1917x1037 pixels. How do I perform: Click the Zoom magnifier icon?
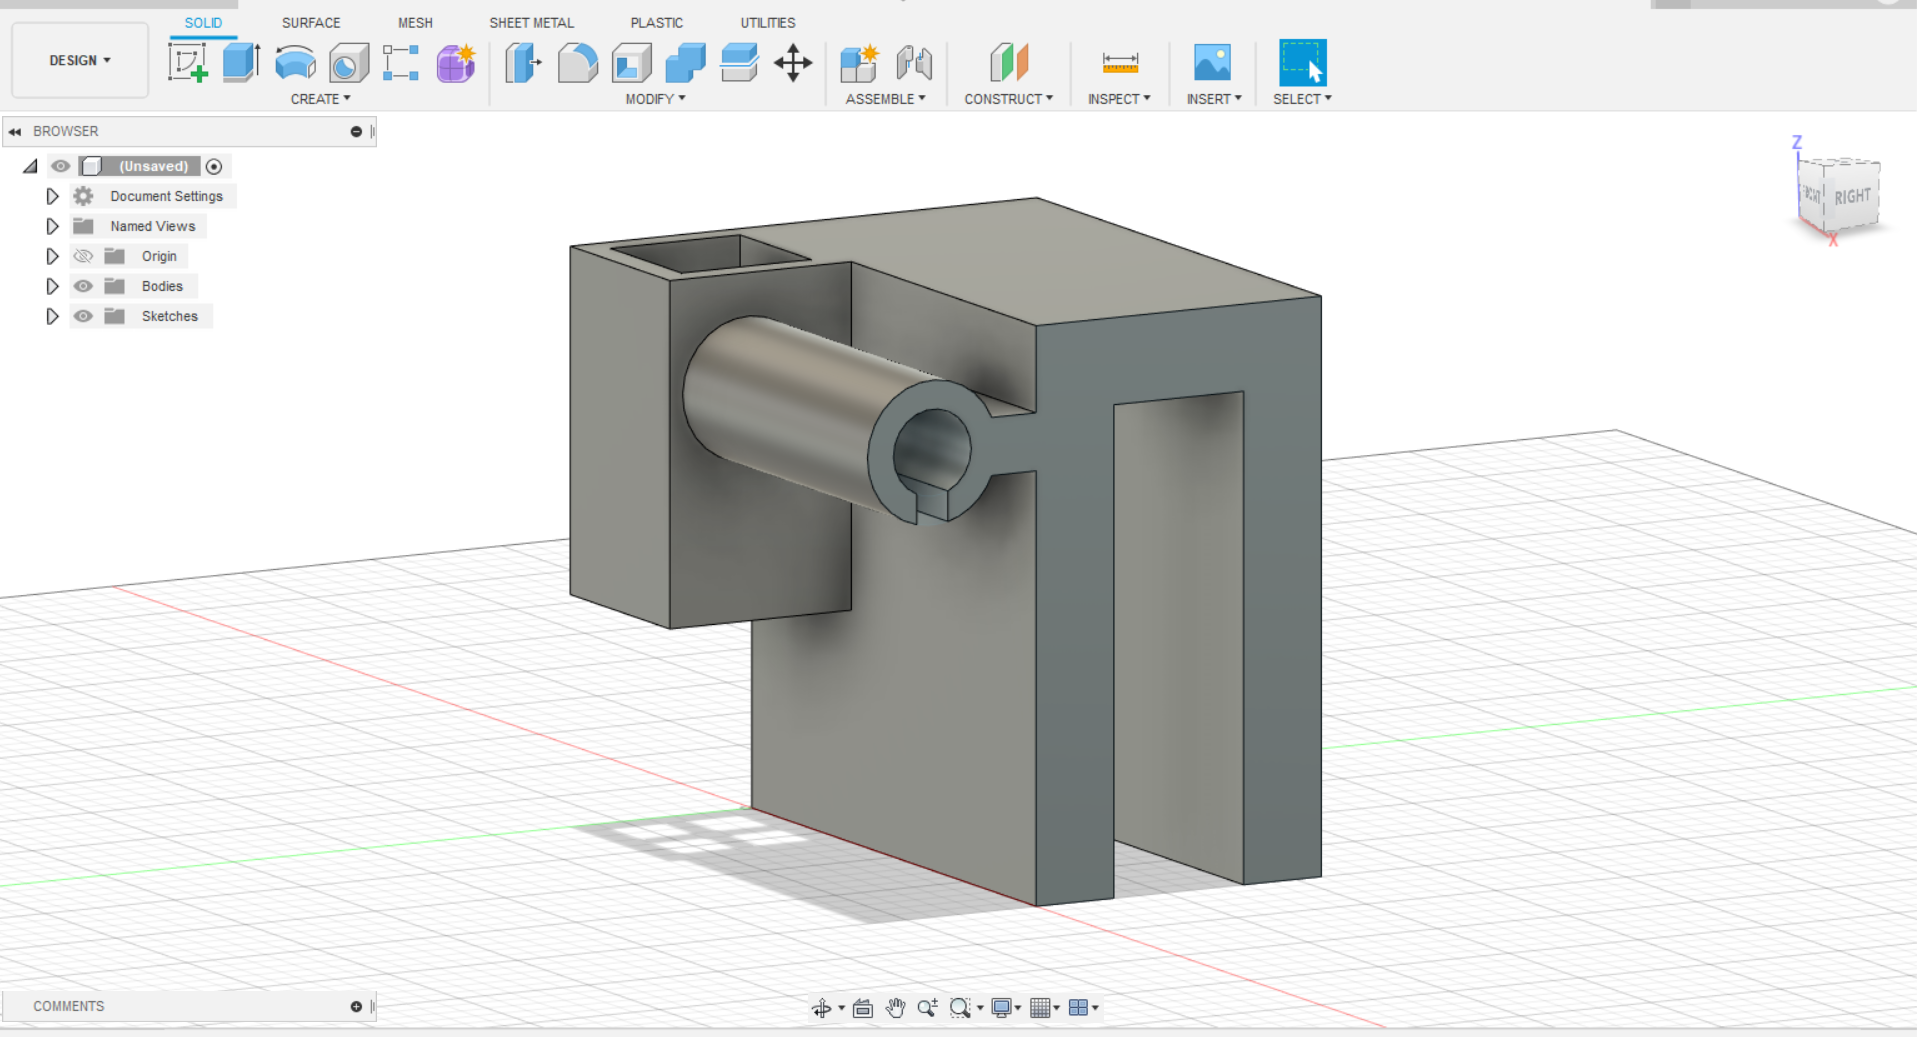[927, 1008]
